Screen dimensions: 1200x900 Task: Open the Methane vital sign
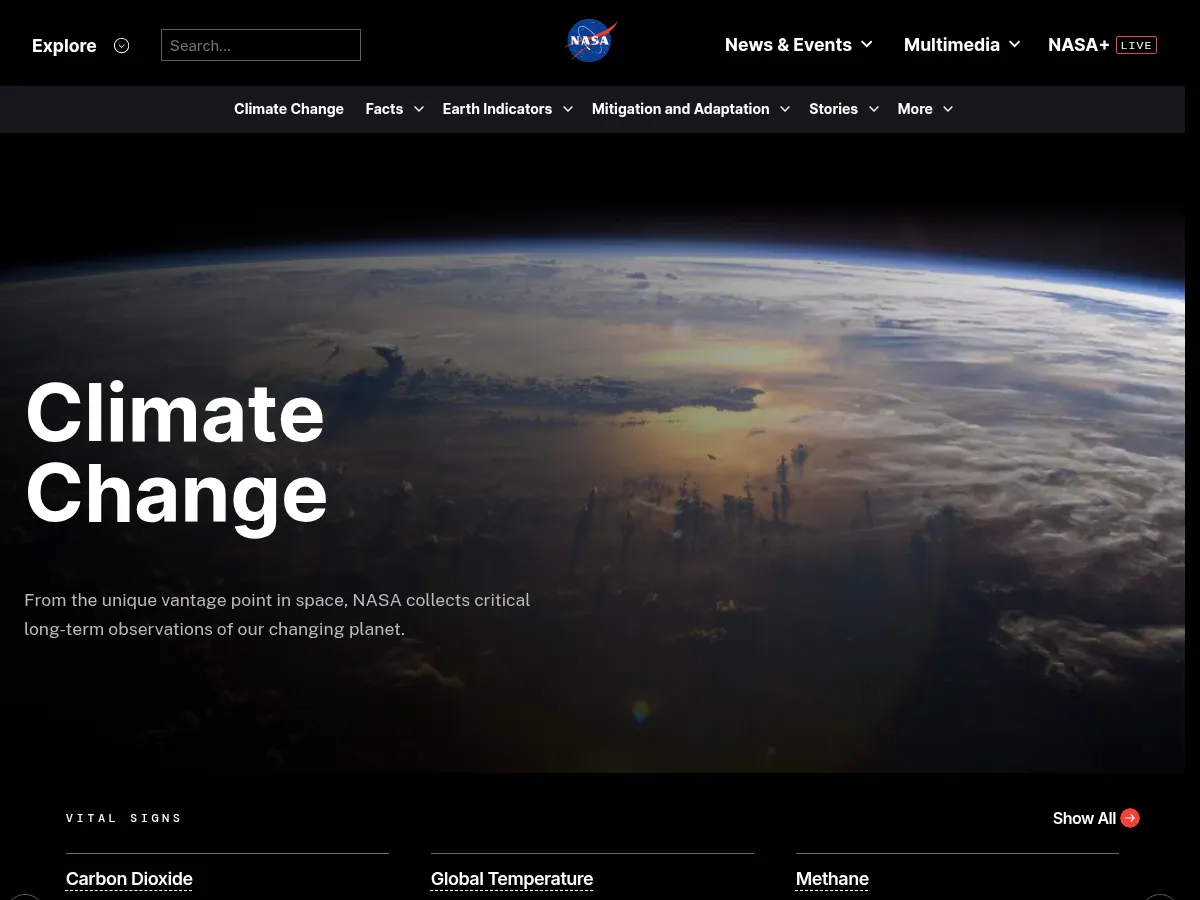pyautogui.click(x=832, y=879)
